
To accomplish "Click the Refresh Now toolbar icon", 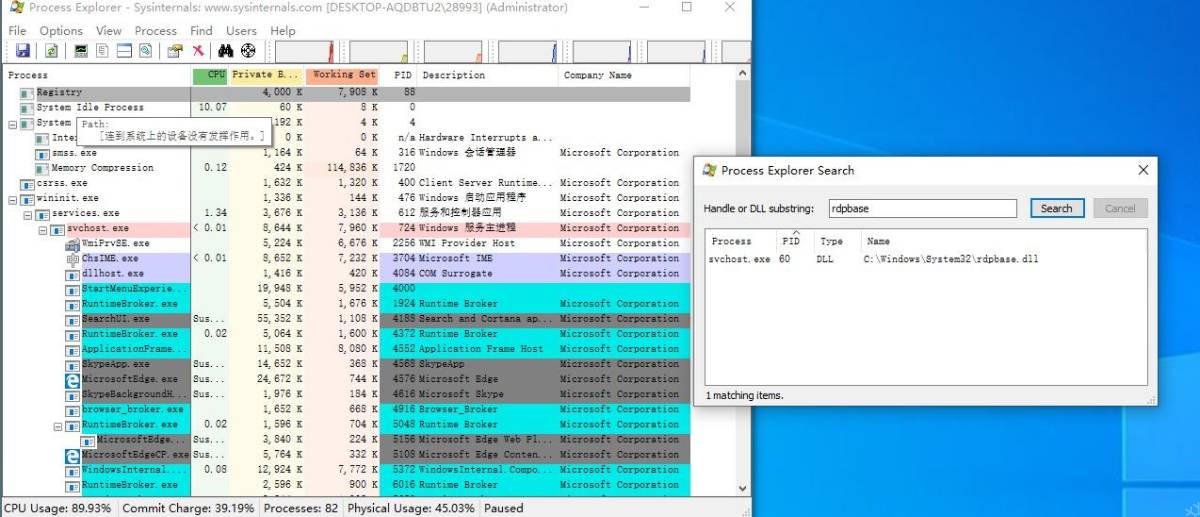I will (51, 51).
